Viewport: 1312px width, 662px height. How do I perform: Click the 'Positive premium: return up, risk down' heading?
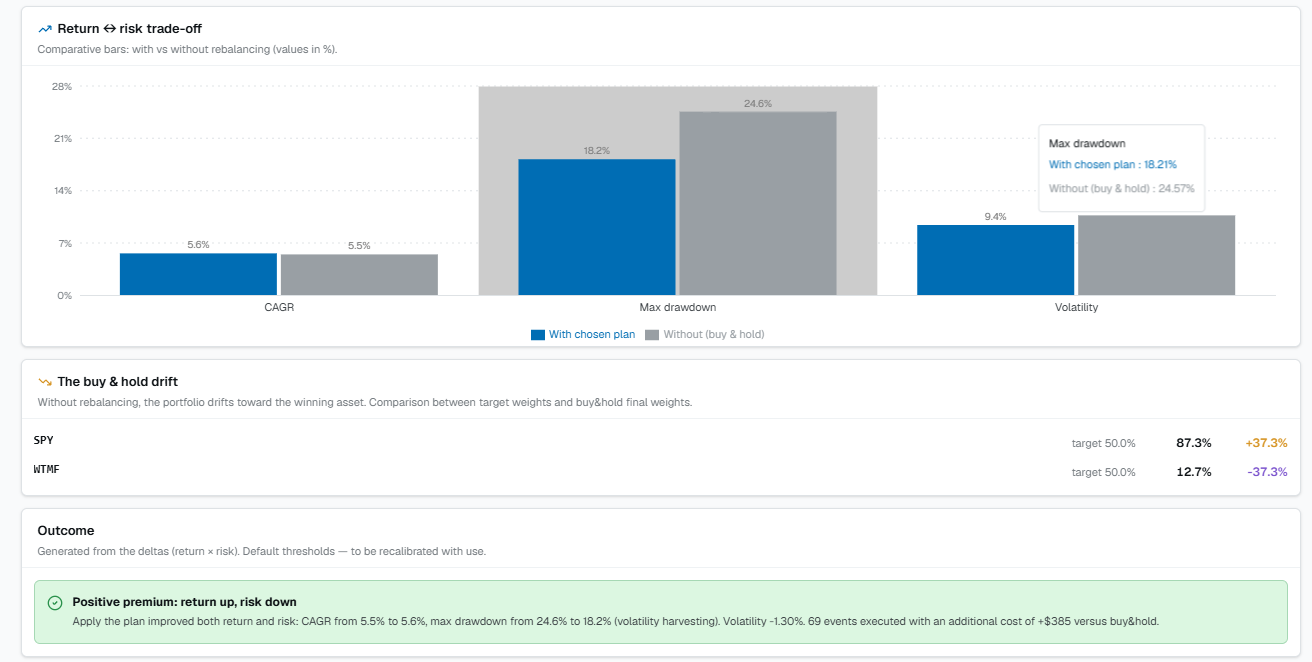[x=184, y=602]
